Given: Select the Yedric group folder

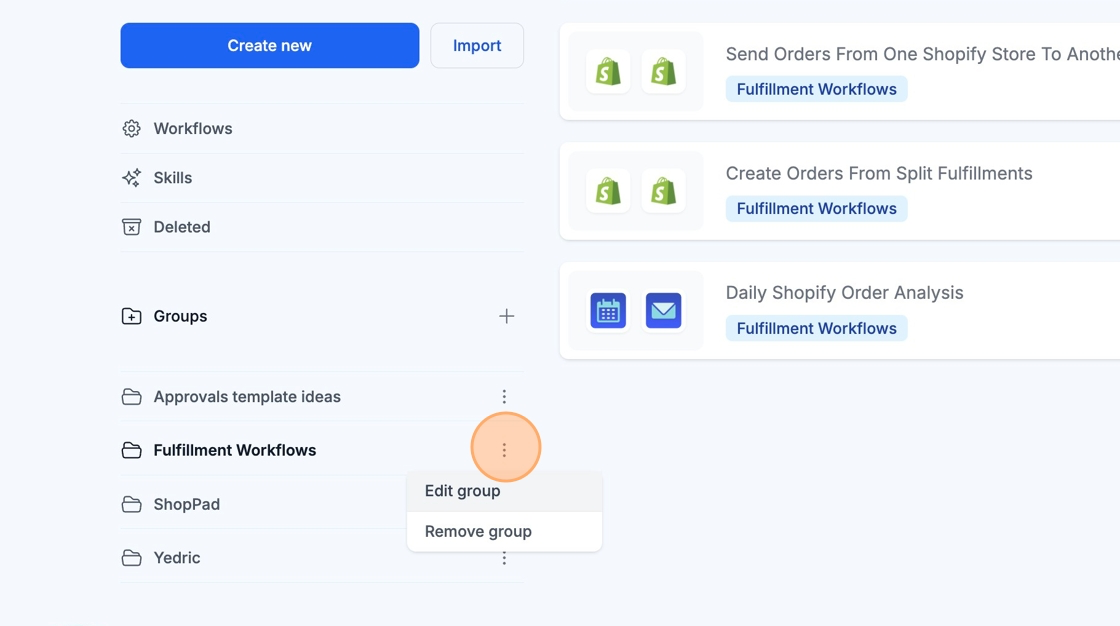Looking at the screenshot, I should point(176,558).
